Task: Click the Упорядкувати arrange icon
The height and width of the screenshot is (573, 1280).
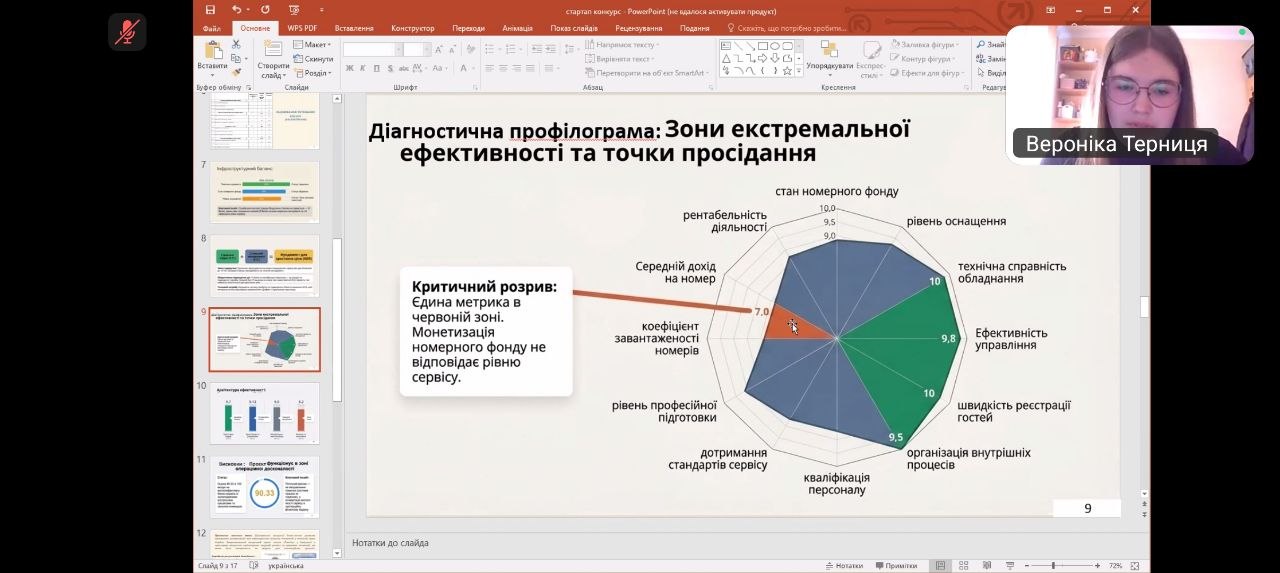Action: click(829, 52)
